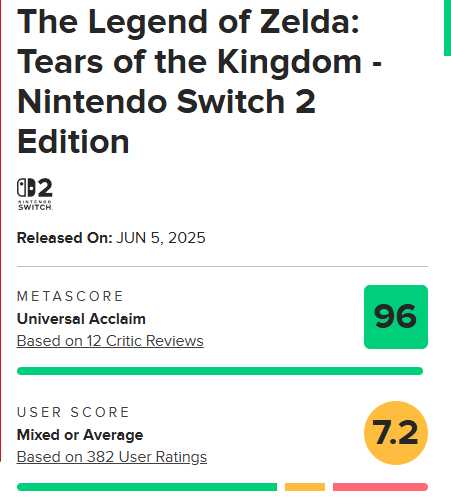
Task: Click the METASCORE section label
Action: [x=70, y=296]
